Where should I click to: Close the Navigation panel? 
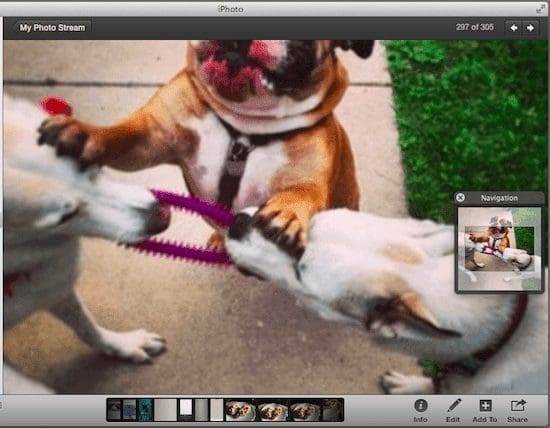pos(460,198)
